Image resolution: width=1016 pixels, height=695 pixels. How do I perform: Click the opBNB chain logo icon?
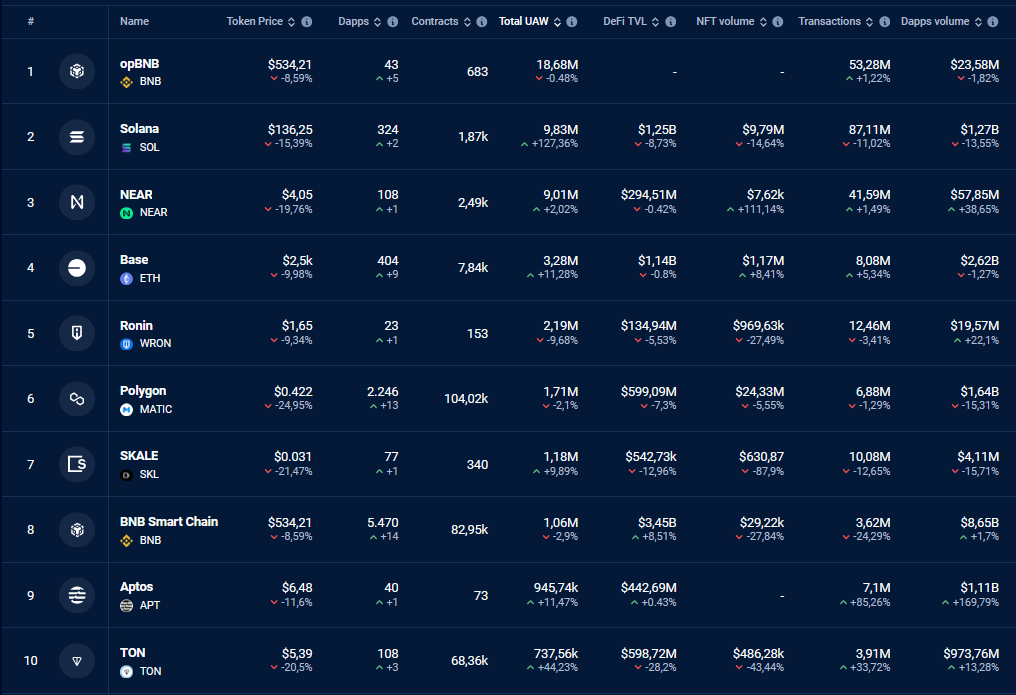(x=76, y=71)
